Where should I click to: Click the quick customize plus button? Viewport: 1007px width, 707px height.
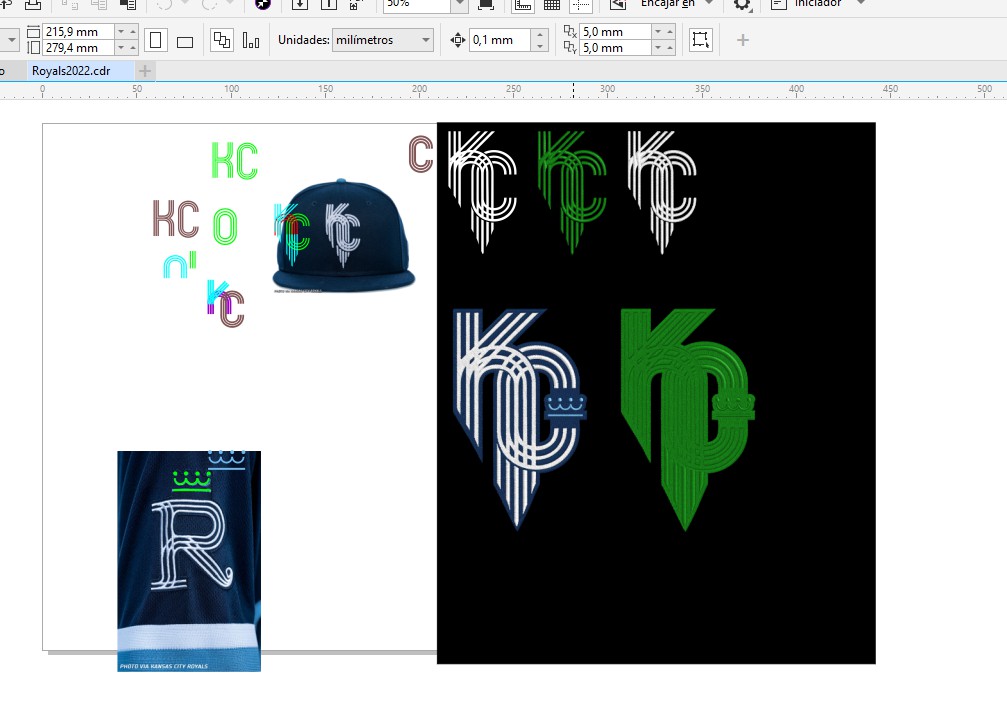tap(742, 40)
